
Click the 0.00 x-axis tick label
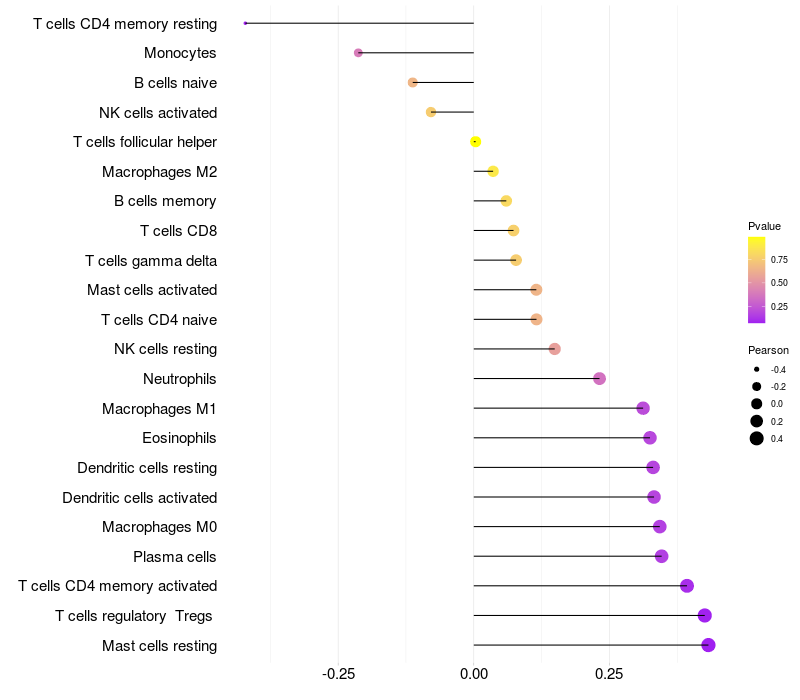click(473, 674)
